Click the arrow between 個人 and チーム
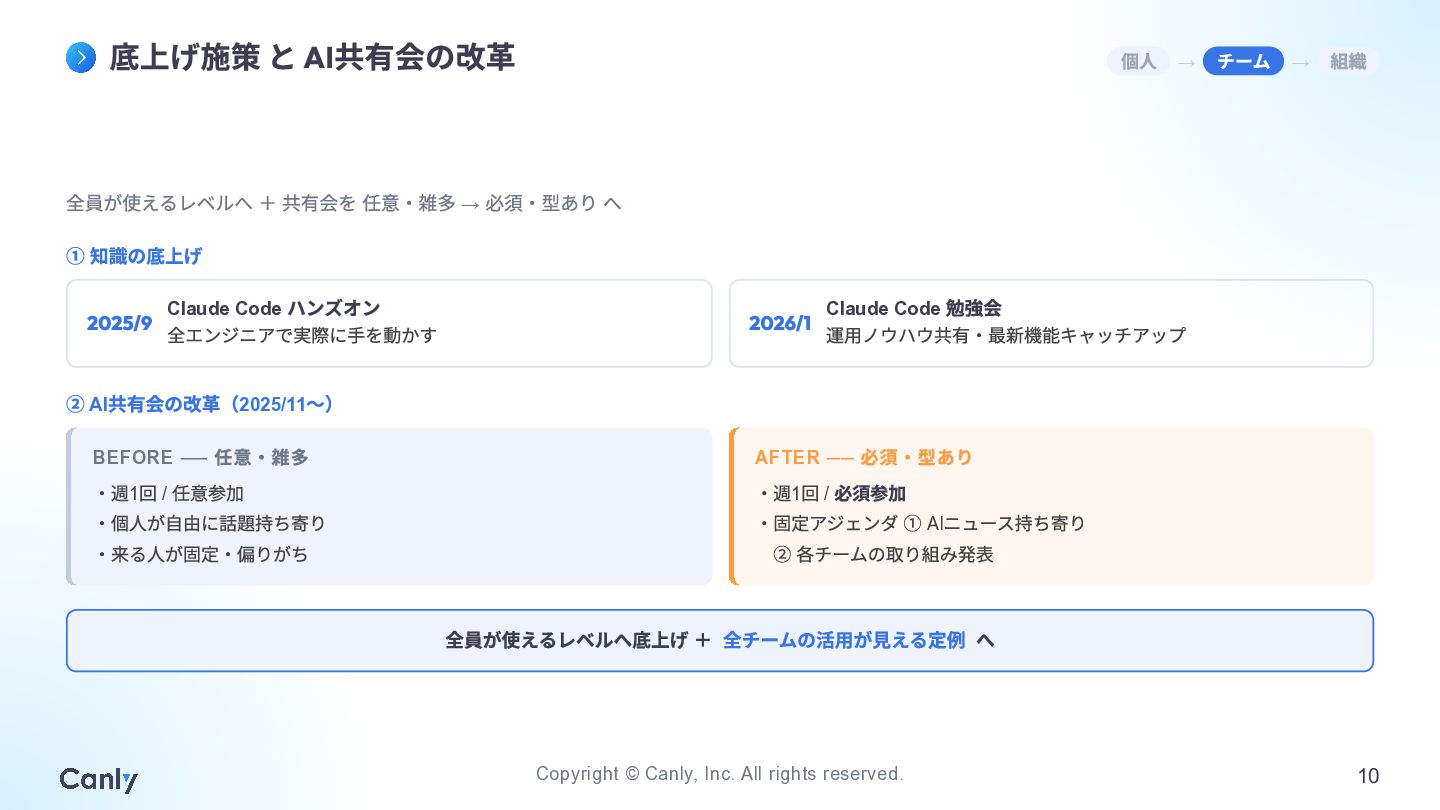 pyautogui.click(x=1186, y=63)
